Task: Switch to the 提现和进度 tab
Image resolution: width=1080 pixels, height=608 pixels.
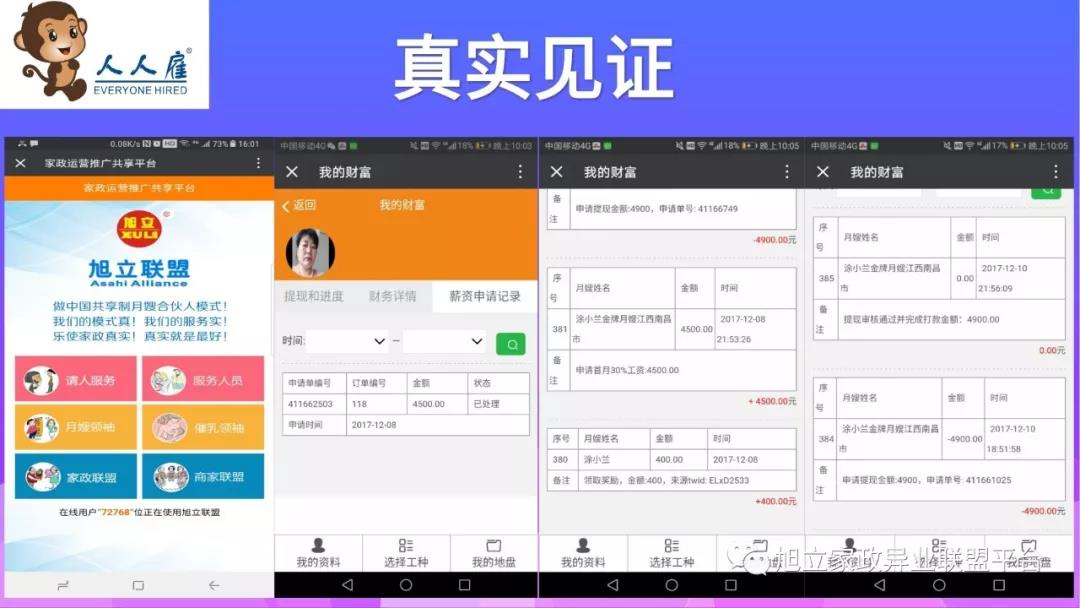Action: coord(313,296)
